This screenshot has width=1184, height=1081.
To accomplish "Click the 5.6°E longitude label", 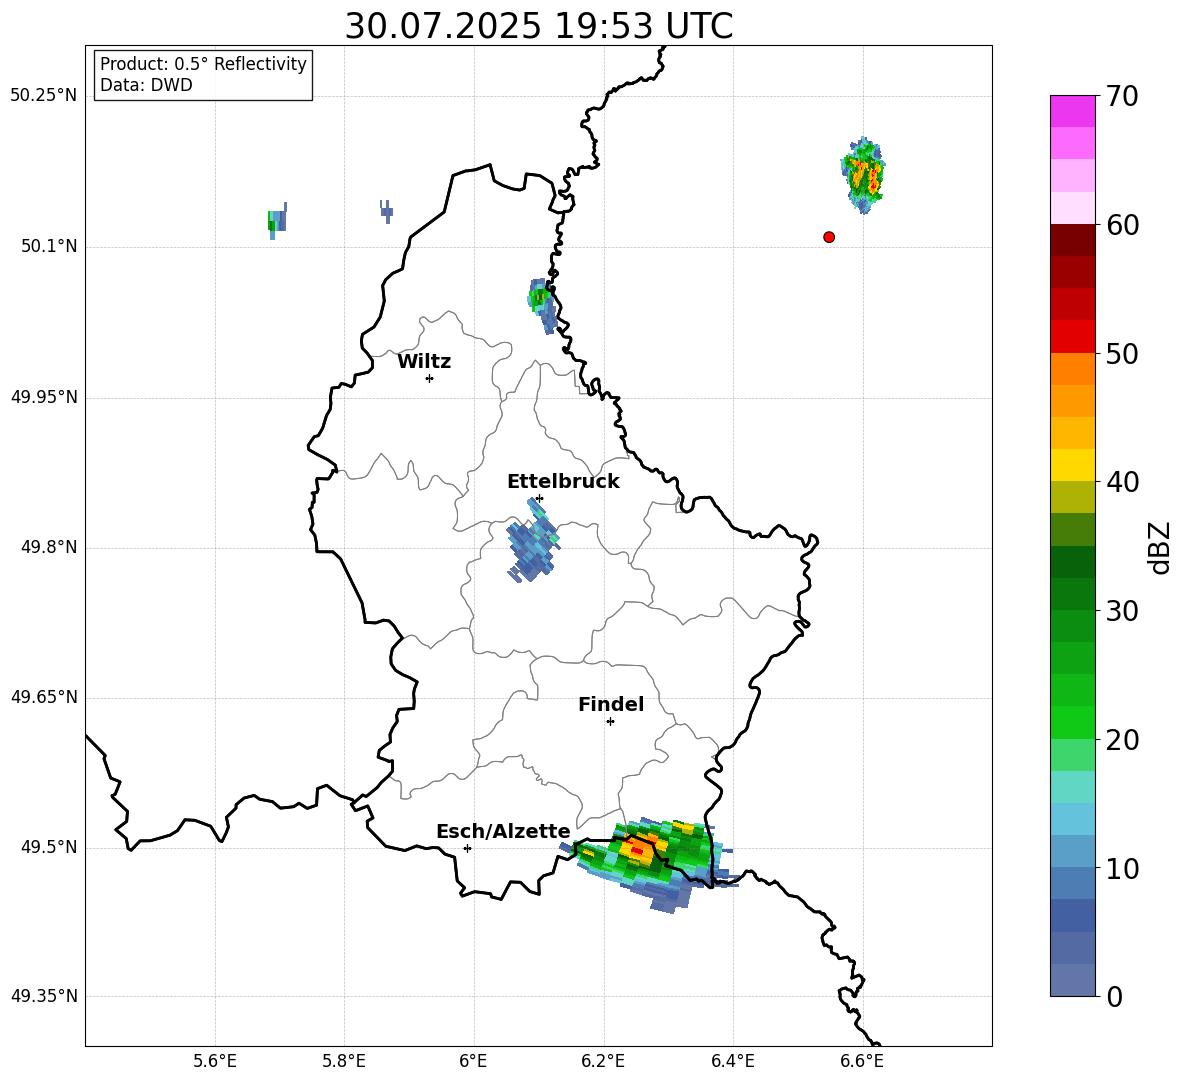I will 215,1061.
